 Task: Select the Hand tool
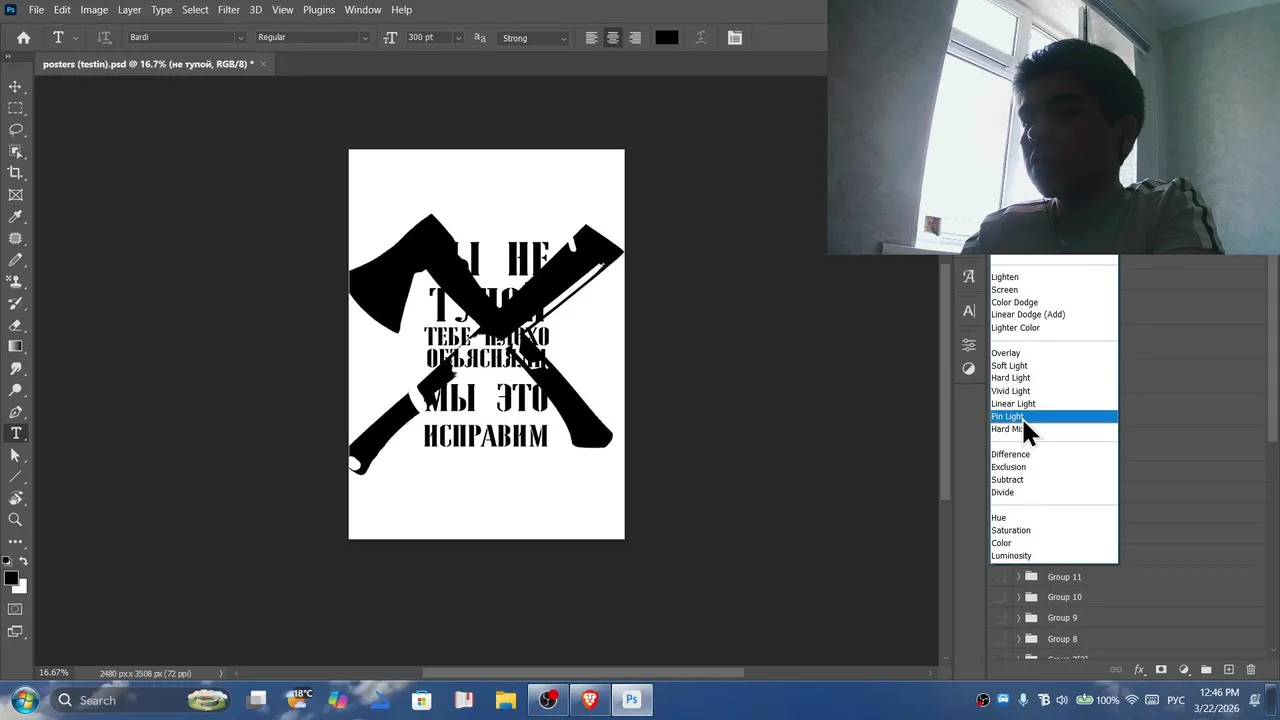point(15,498)
